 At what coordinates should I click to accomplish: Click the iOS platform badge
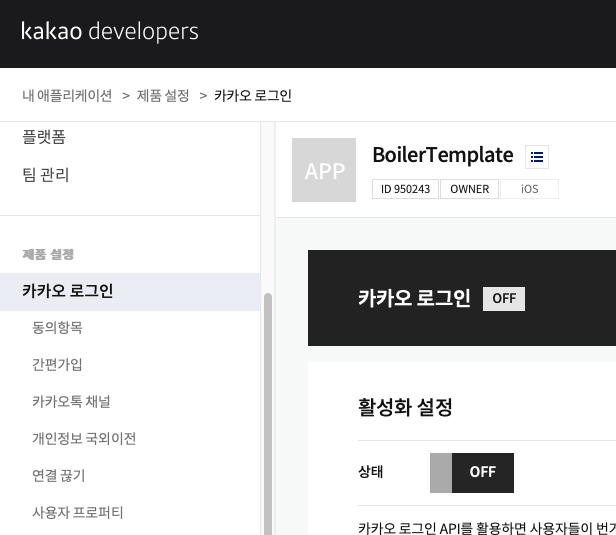click(530, 189)
